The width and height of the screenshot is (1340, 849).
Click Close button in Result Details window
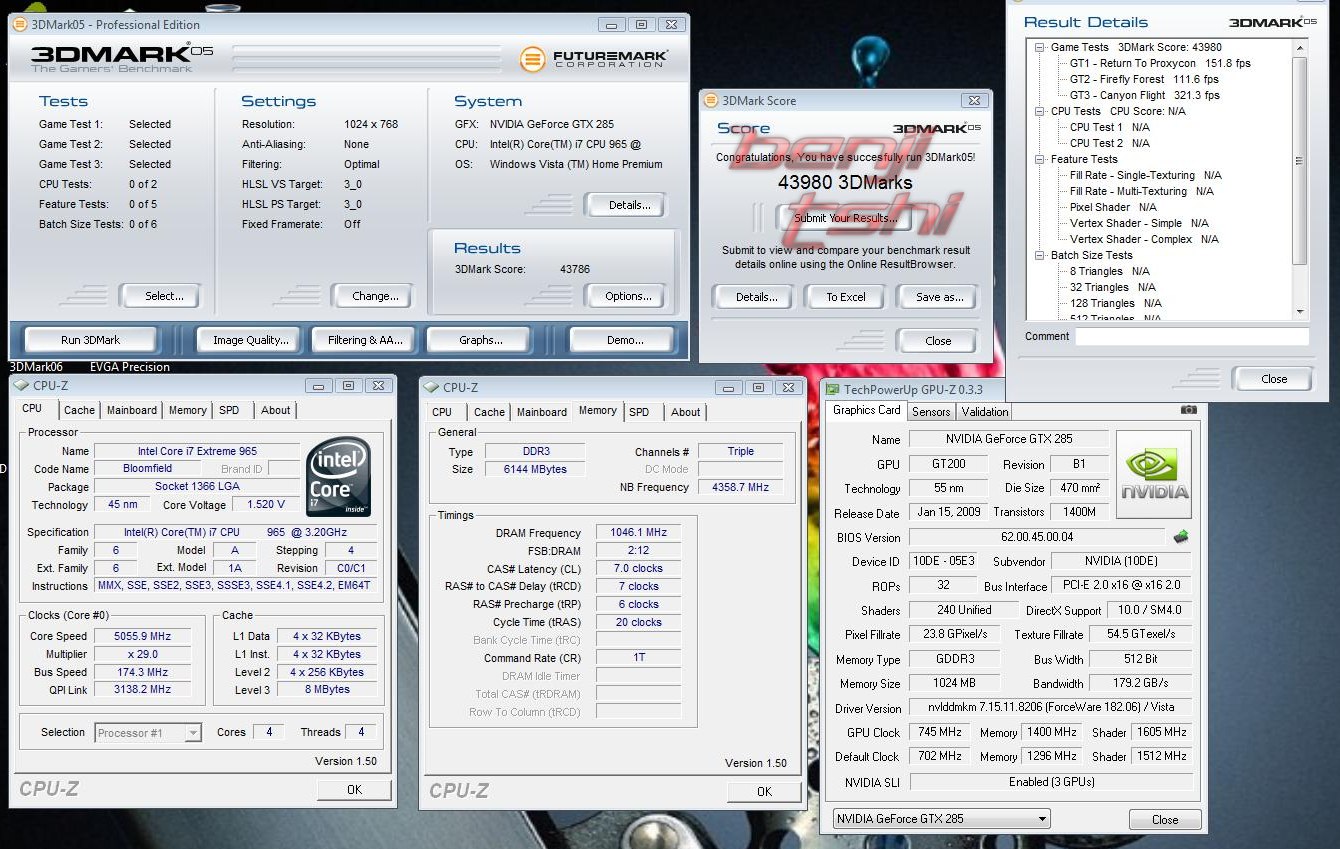[1274, 379]
